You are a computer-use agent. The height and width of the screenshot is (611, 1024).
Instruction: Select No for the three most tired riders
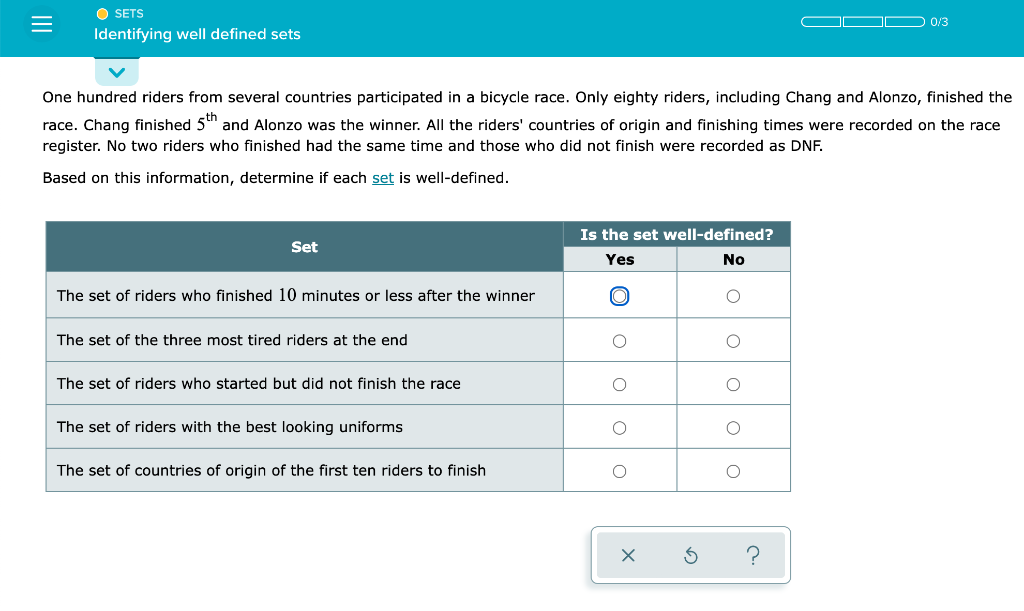click(x=733, y=339)
